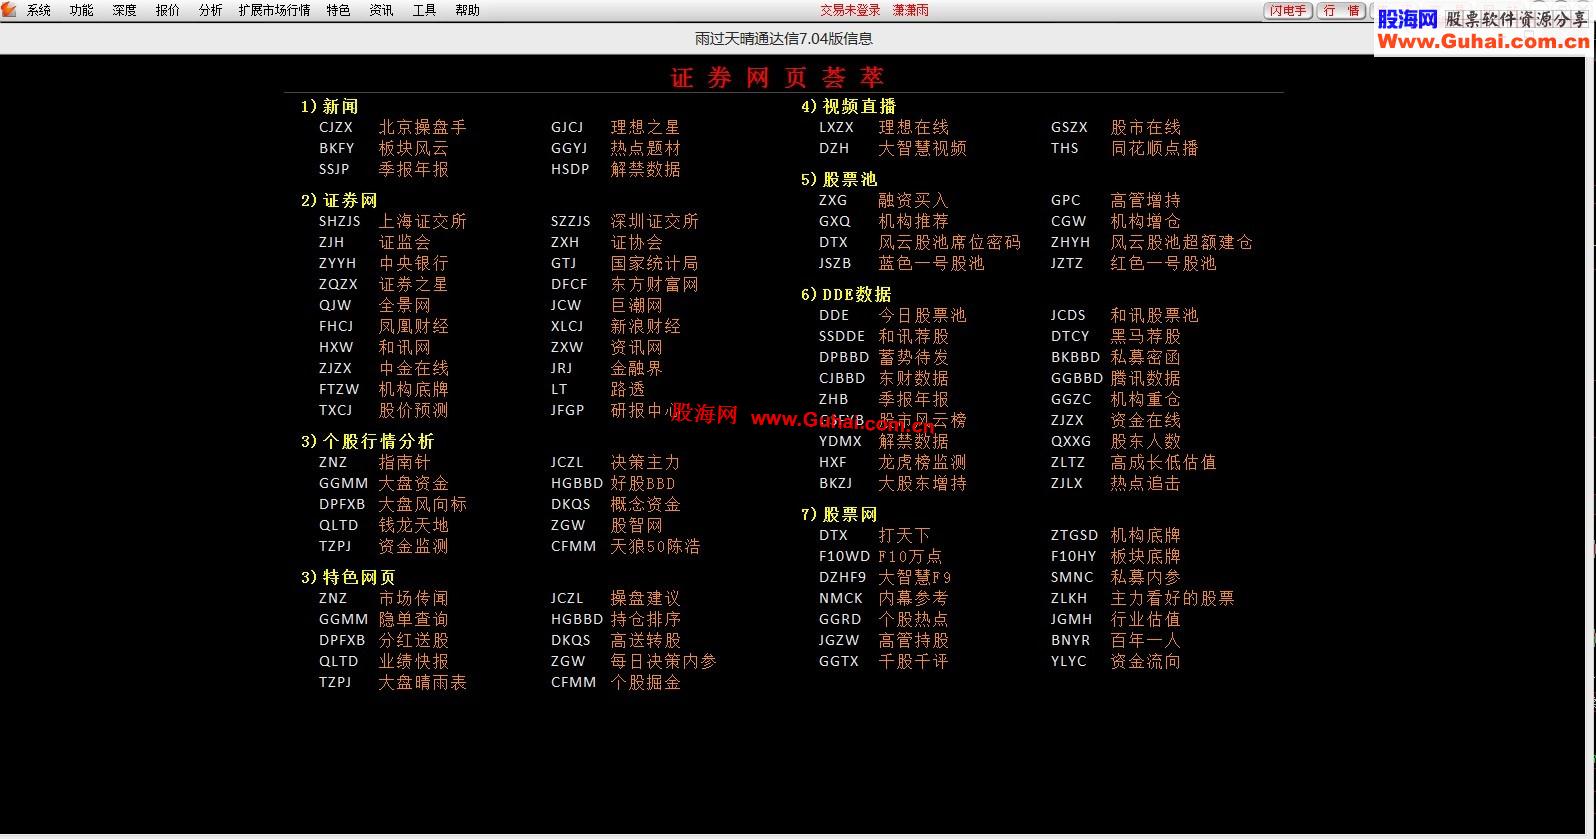The height and width of the screenshot is (839, 1596).
Task: Click the application logo icon in menu bar
Action: [10, 10]
